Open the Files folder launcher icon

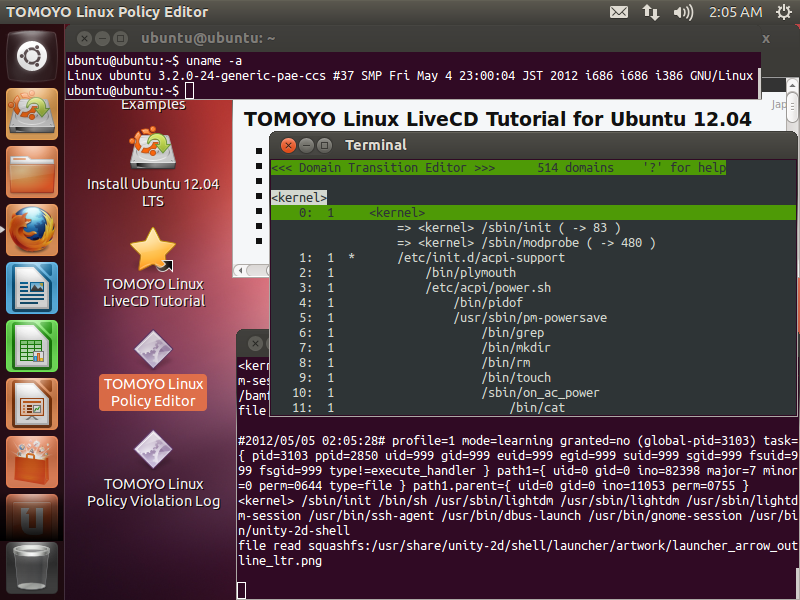[32, 172]
